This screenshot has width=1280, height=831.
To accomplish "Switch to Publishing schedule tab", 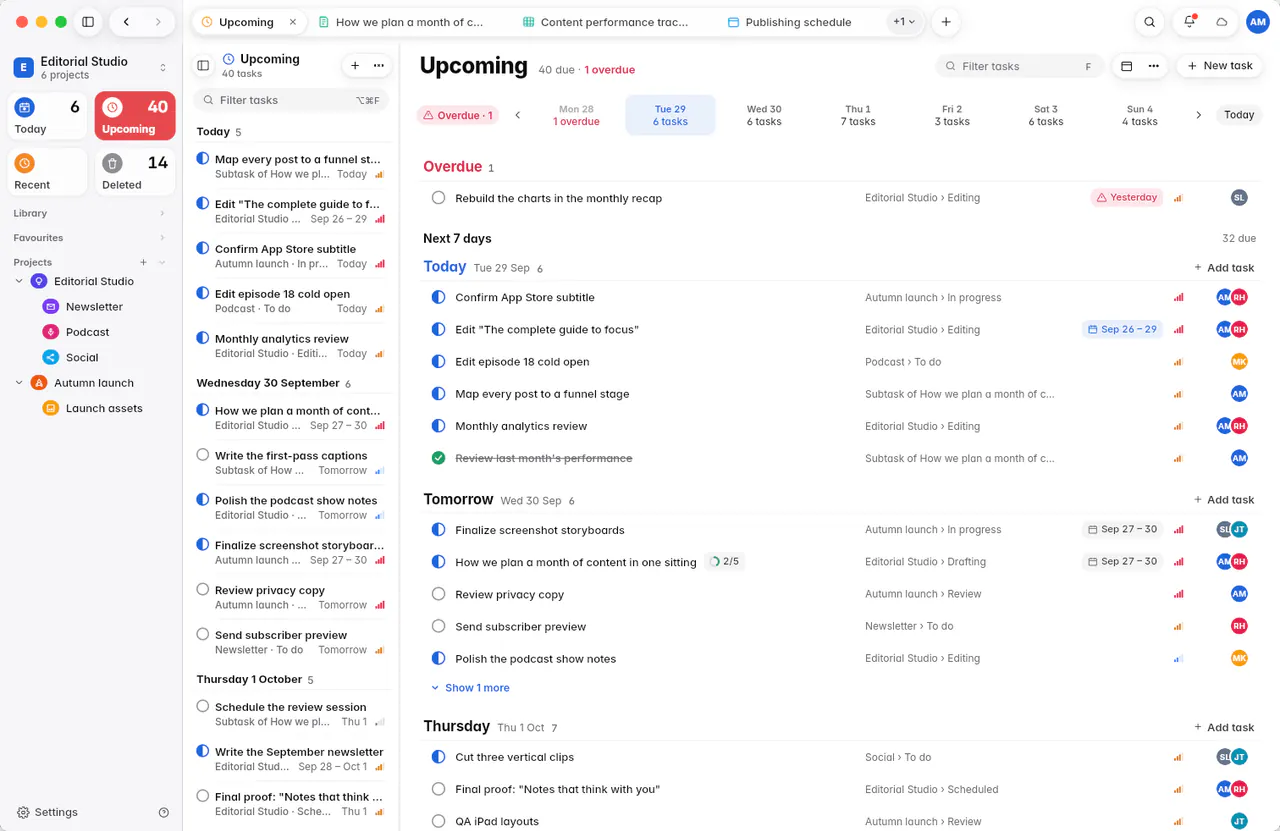I will coord(789,22).
